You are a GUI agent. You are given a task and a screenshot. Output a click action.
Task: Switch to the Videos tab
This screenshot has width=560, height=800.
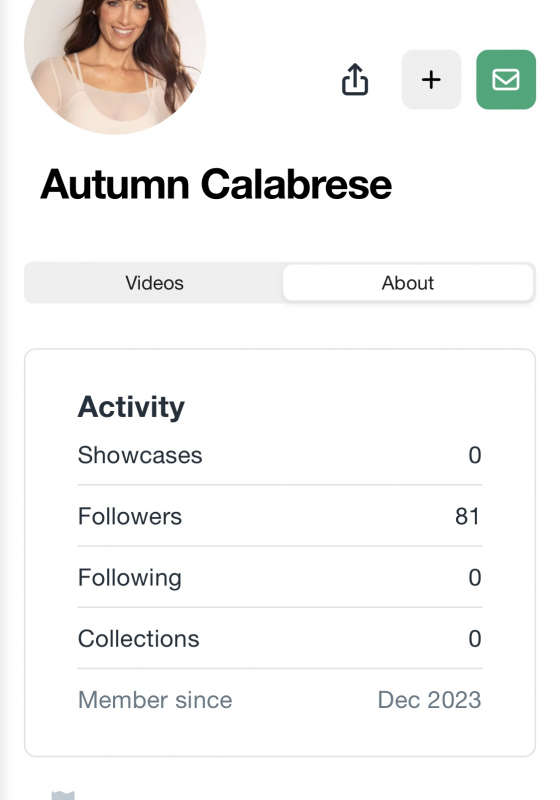(154, 283)
